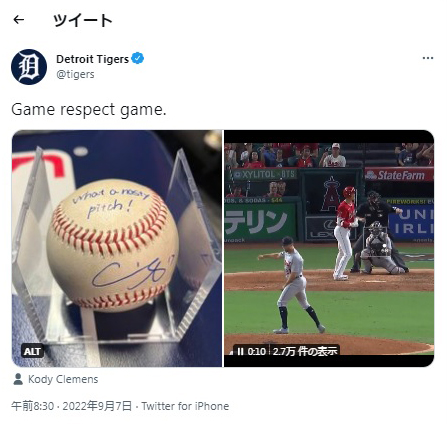Click the Game respect game tweet text
Screen dimensions: 447x424
(89, 109)
